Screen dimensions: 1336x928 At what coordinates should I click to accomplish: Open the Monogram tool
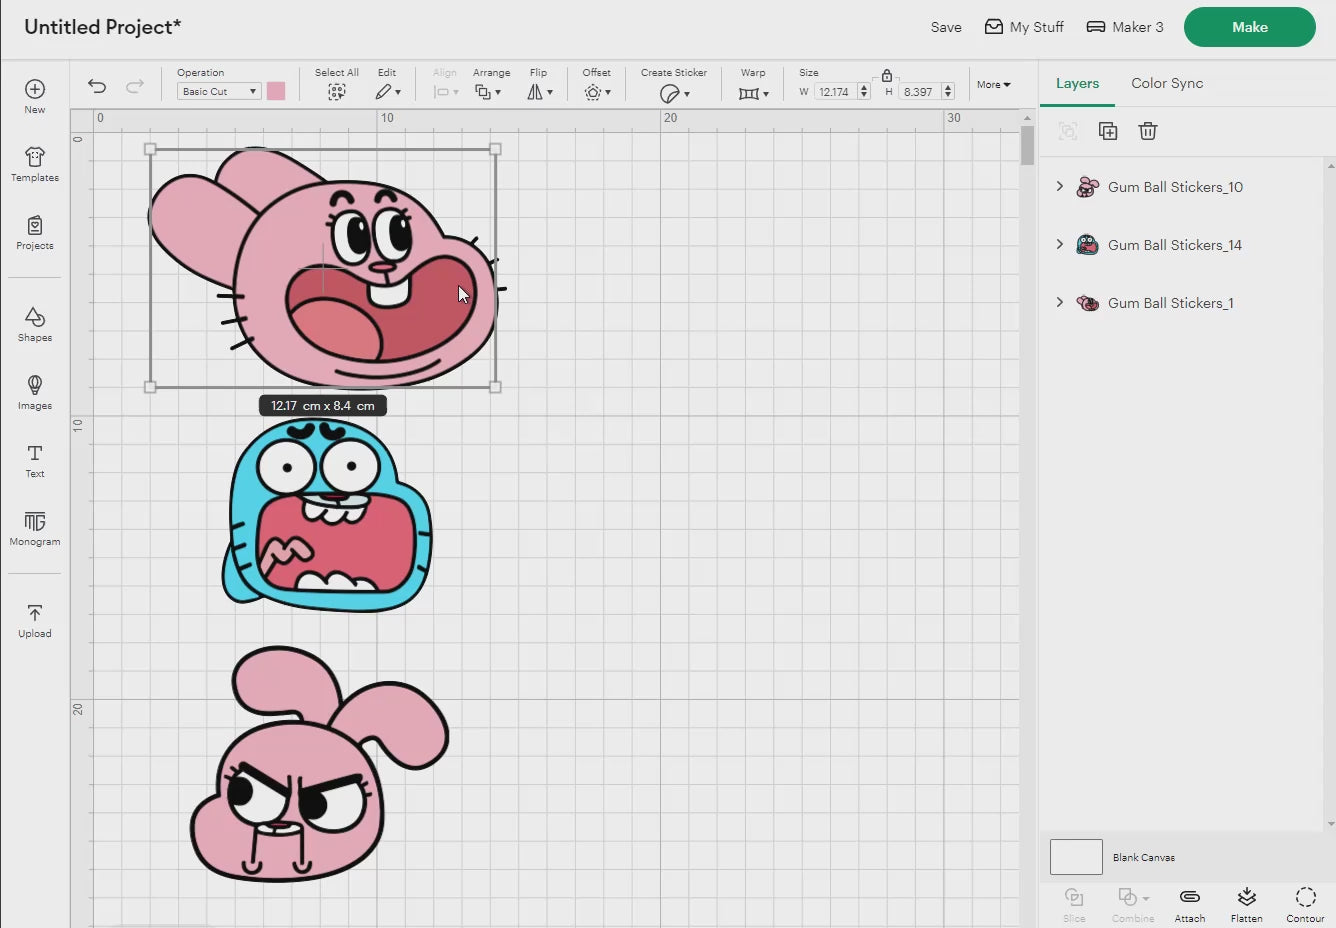pyautogui.click(x=35, y=528)
